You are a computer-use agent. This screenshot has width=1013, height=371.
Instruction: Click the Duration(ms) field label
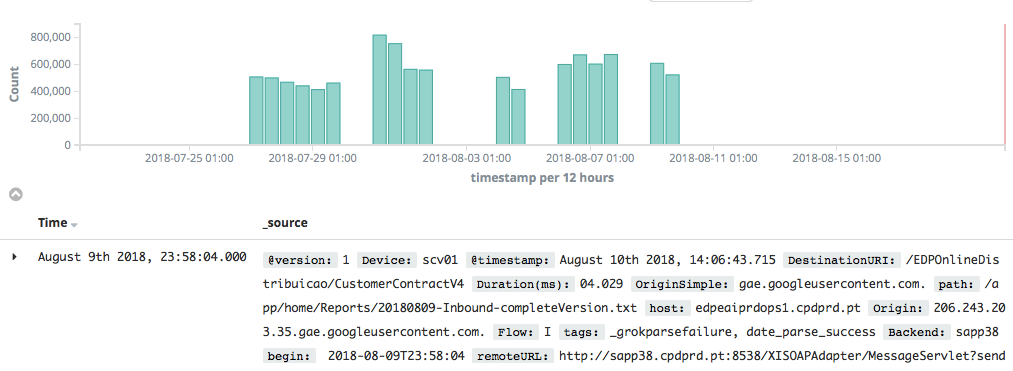(x=523, y=284)
